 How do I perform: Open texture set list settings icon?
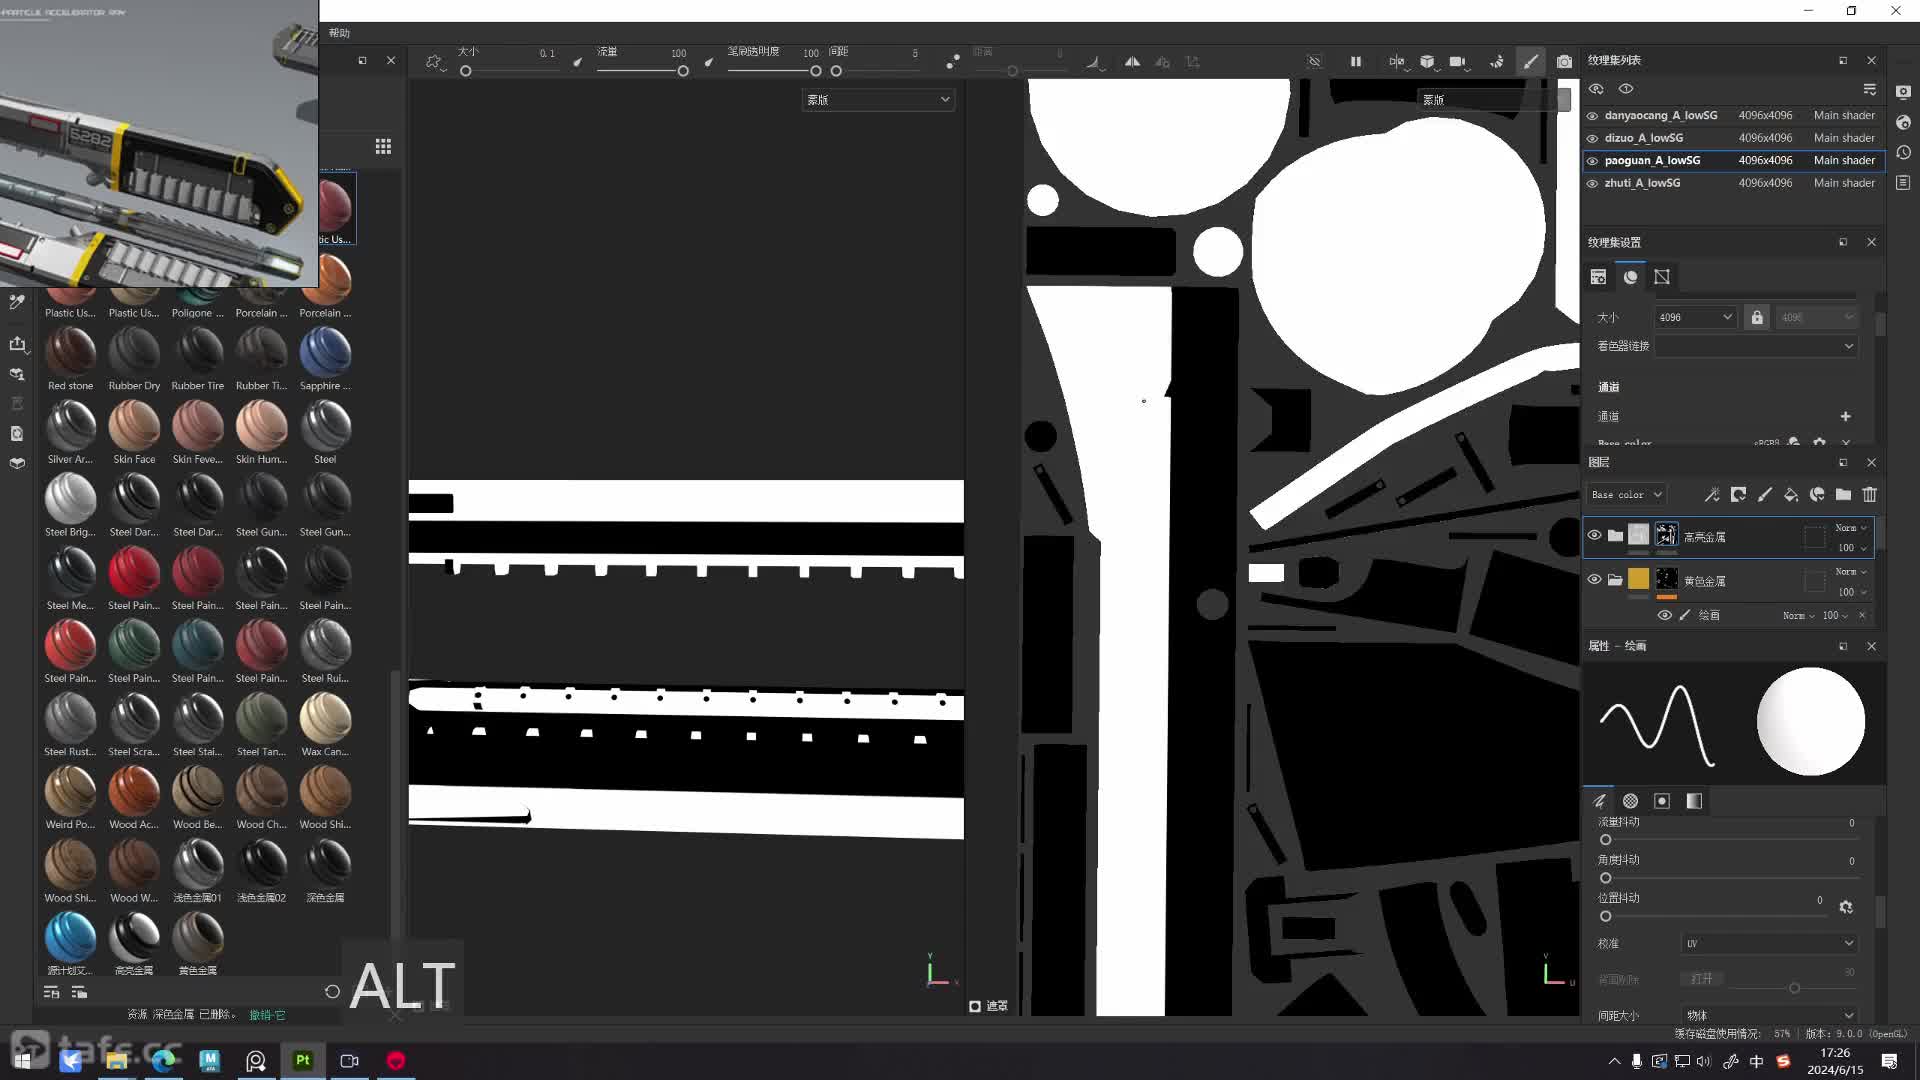(1869, 89)
